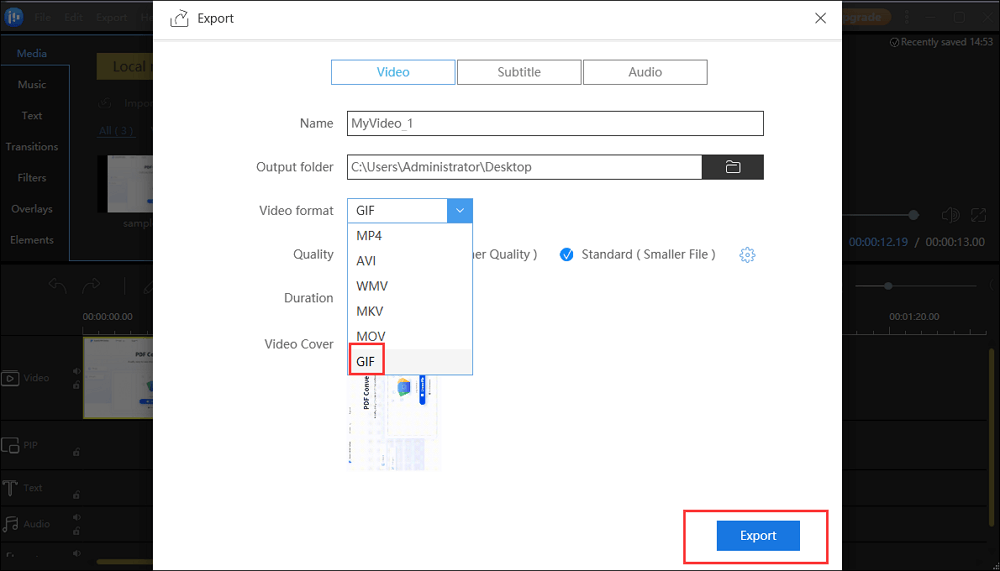This screenshot has height=571, width=1000.
Task: Open quality settings gear icon
Action: pos(747,255)
